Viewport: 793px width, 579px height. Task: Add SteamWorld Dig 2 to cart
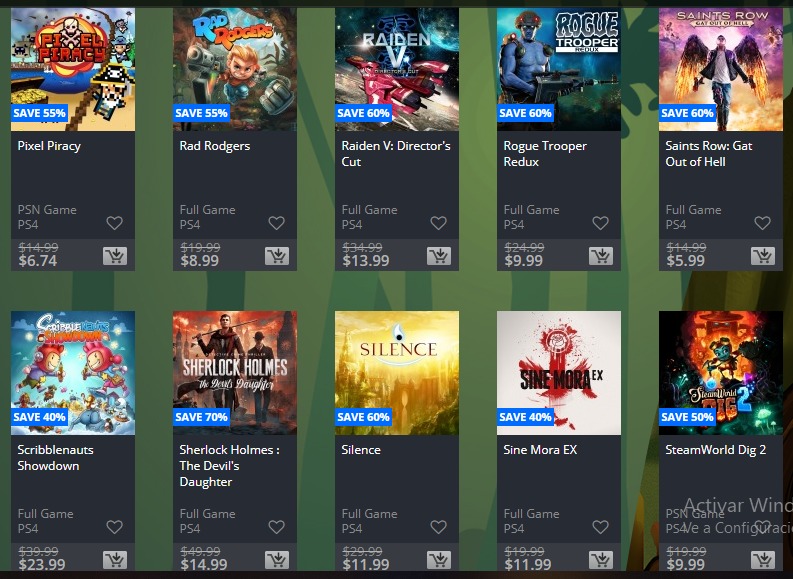tap(763, 560)
